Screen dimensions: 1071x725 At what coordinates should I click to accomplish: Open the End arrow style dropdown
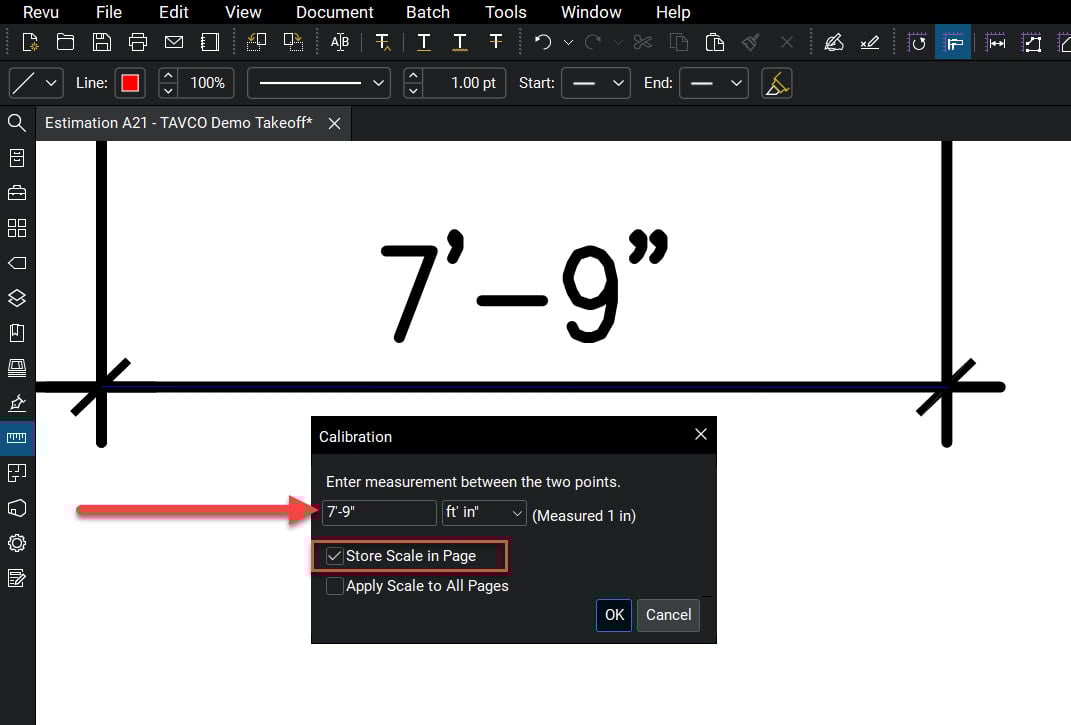pyautogui.click(x=713, y=83)
